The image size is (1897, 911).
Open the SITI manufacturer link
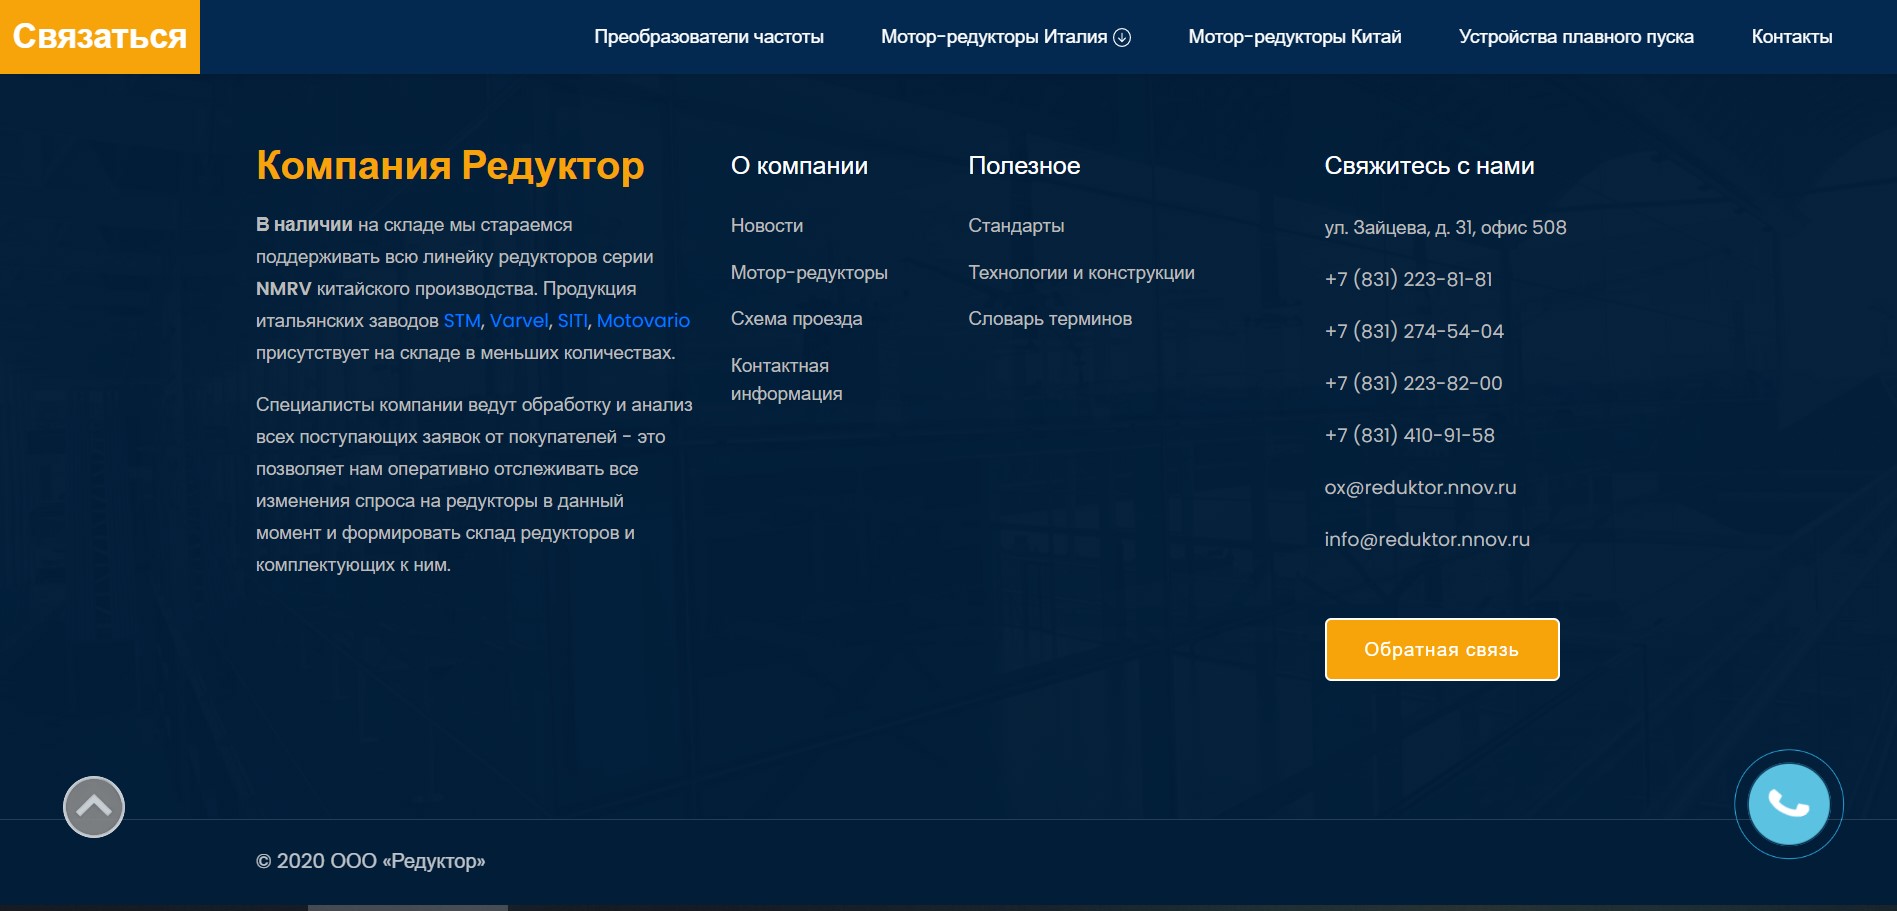[x=572, y=321]
